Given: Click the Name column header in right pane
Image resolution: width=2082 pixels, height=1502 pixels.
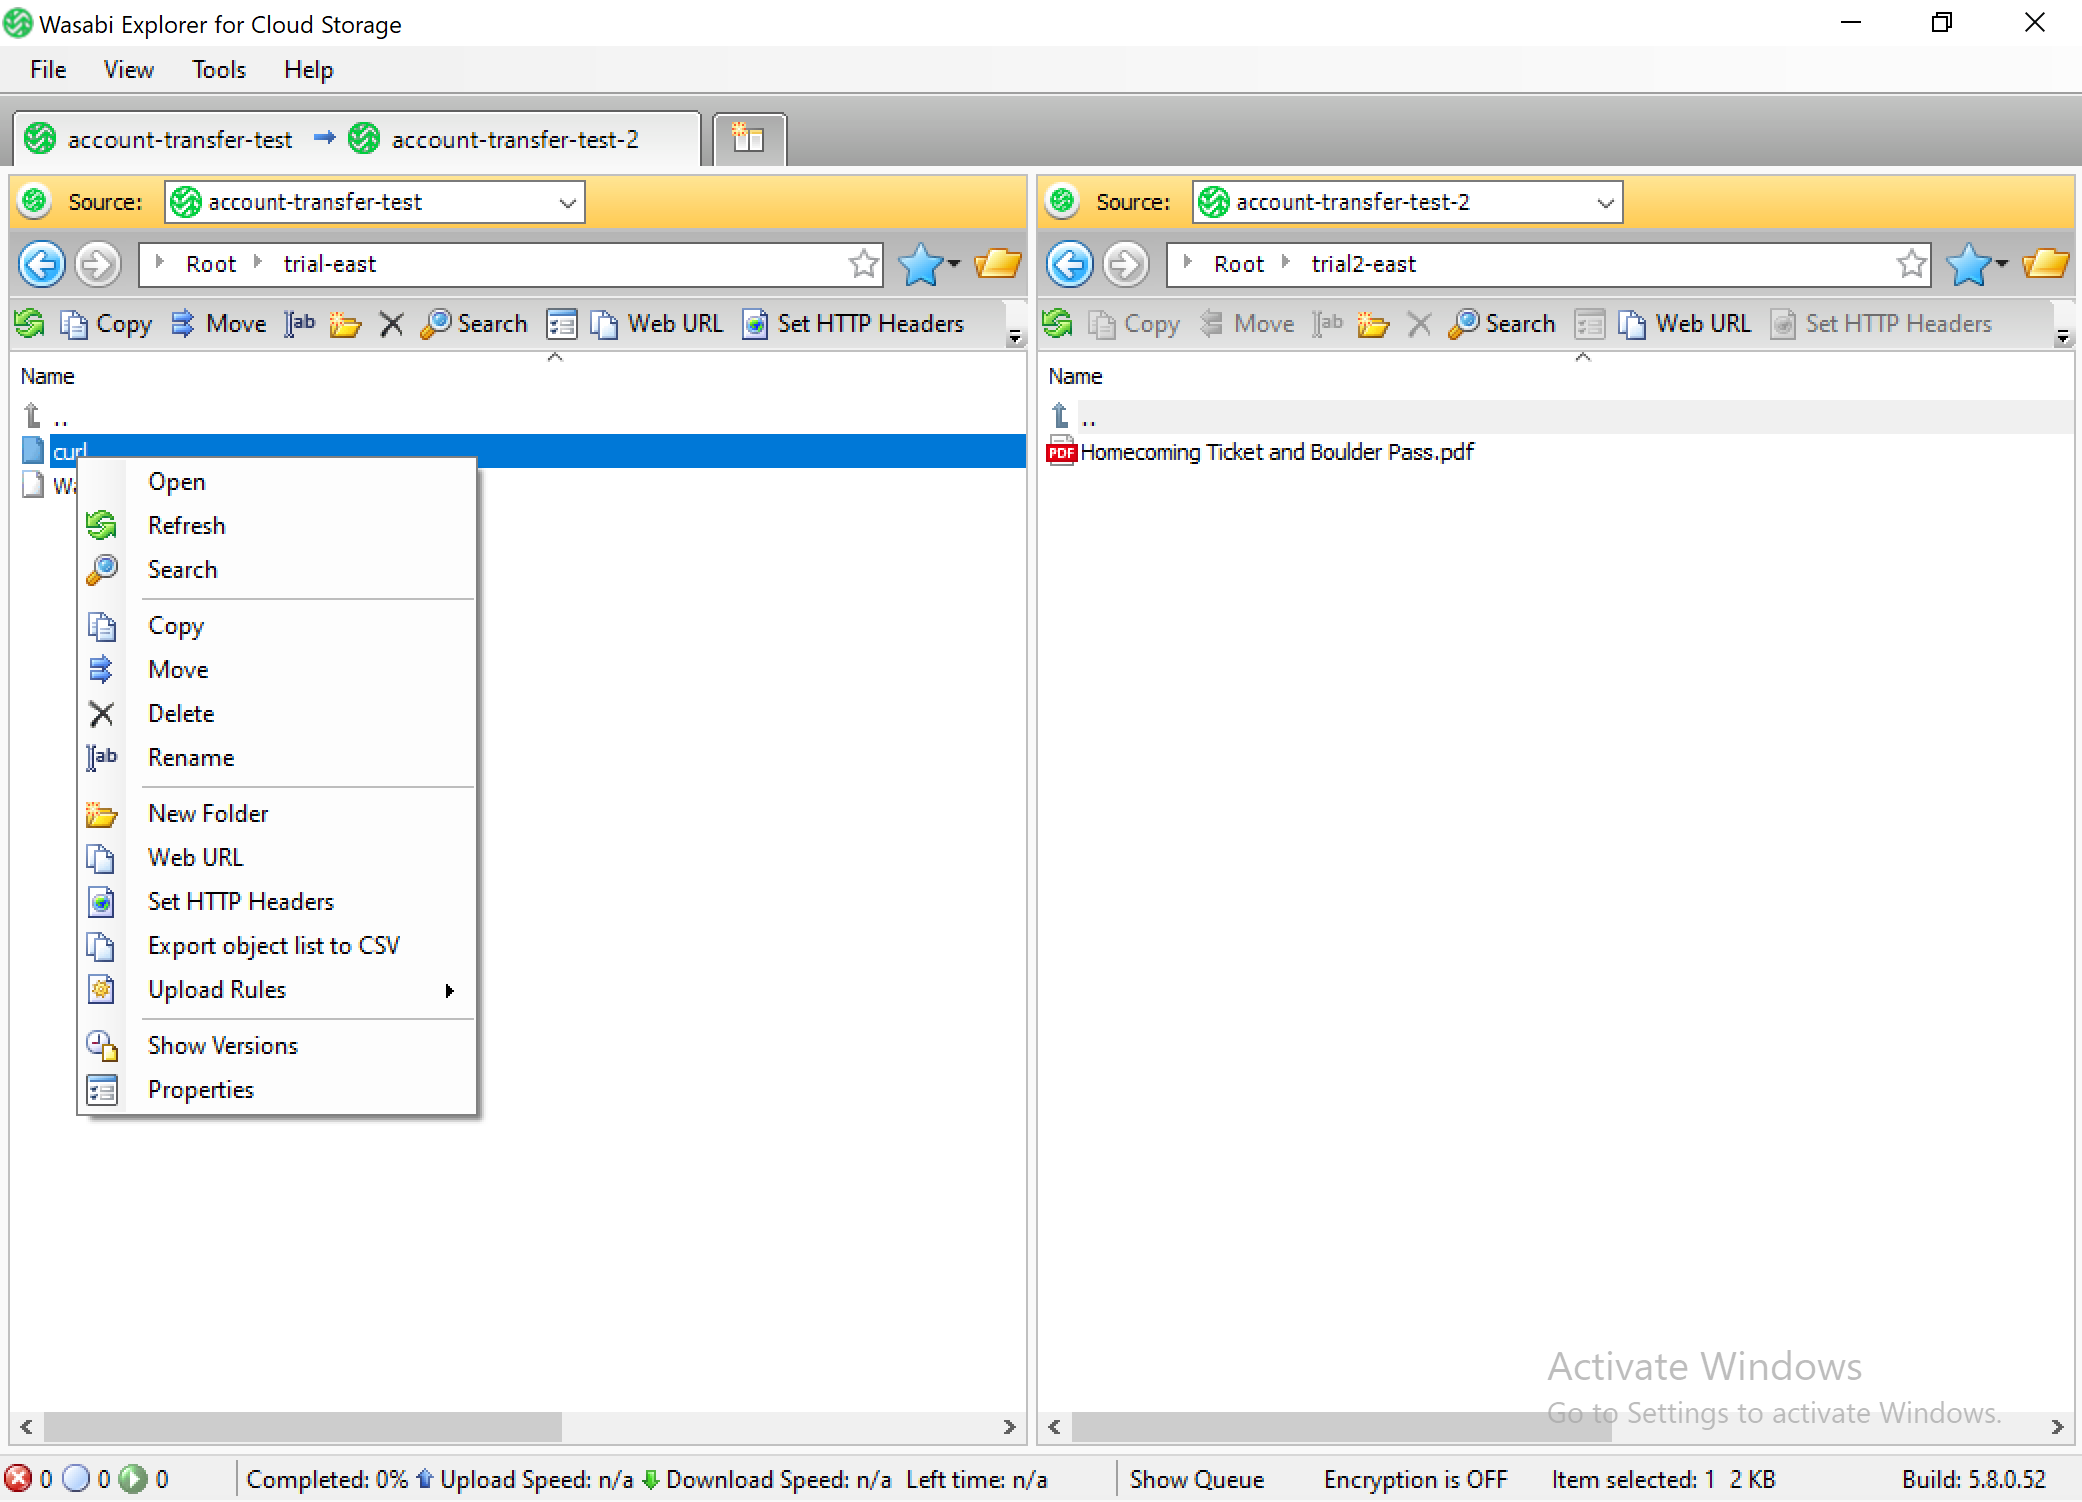Looking at the screenshot, I should (1076, 376).
